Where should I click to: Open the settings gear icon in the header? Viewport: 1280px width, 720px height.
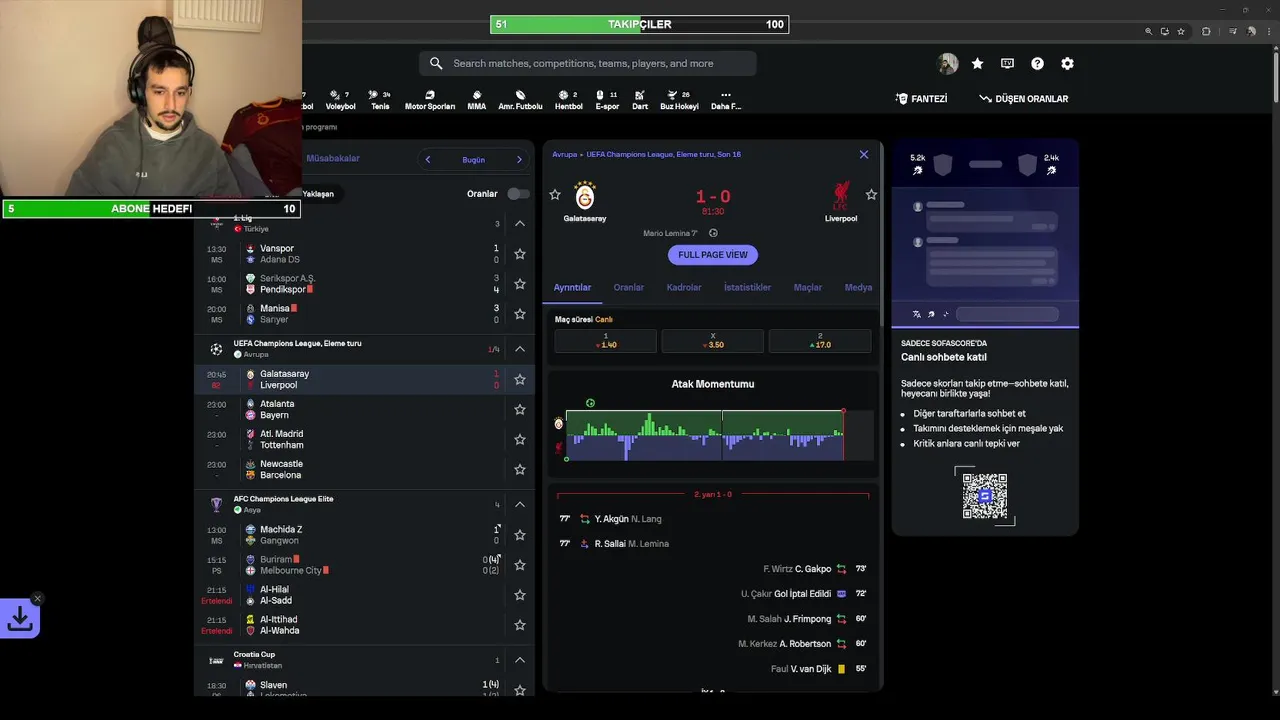click(x=1067, y=63)
